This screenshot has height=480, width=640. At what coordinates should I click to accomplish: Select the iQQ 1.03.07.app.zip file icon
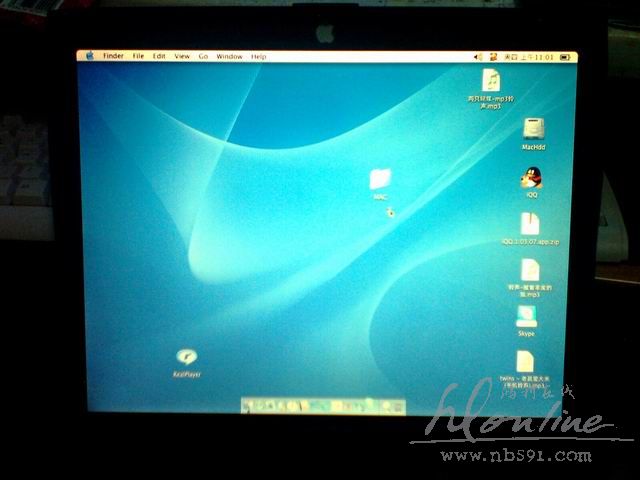tap(530, 224)
